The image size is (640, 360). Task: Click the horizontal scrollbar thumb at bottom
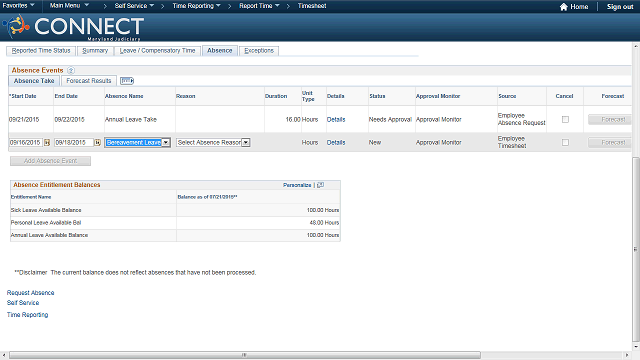pyautogui.click(x=245, y=355)
